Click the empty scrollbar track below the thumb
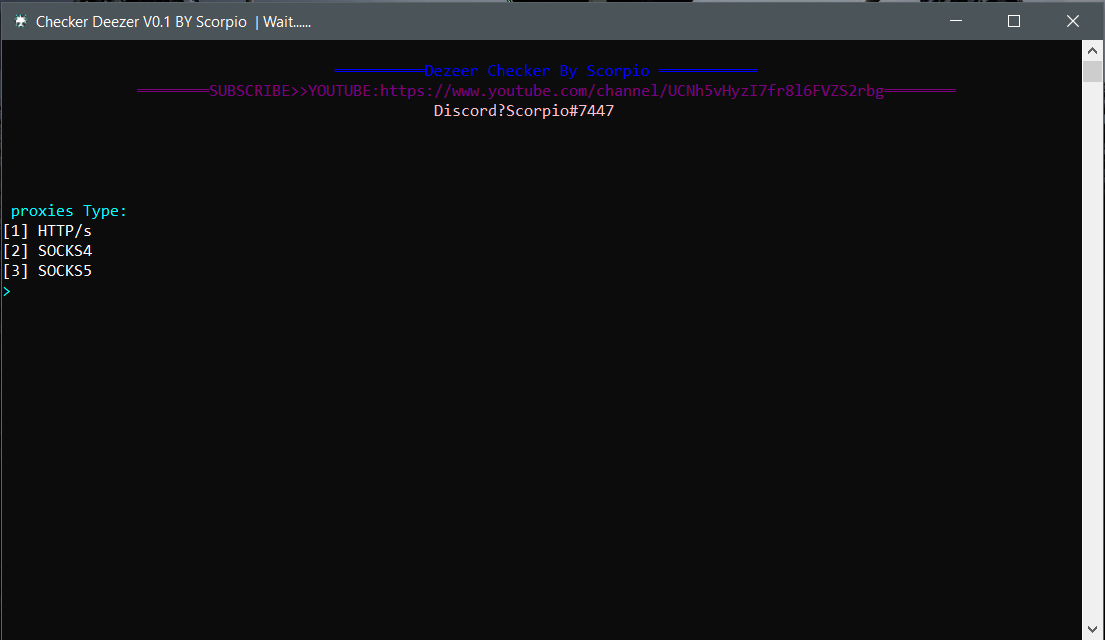Screen dimensions: 1105x640 pos(1093,350)
